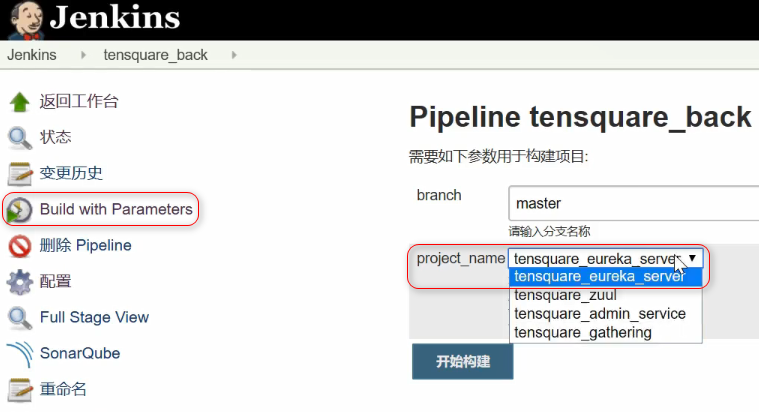
Task: Choose tensquare_zuul from the list
Action: click(x=606, y=295)
